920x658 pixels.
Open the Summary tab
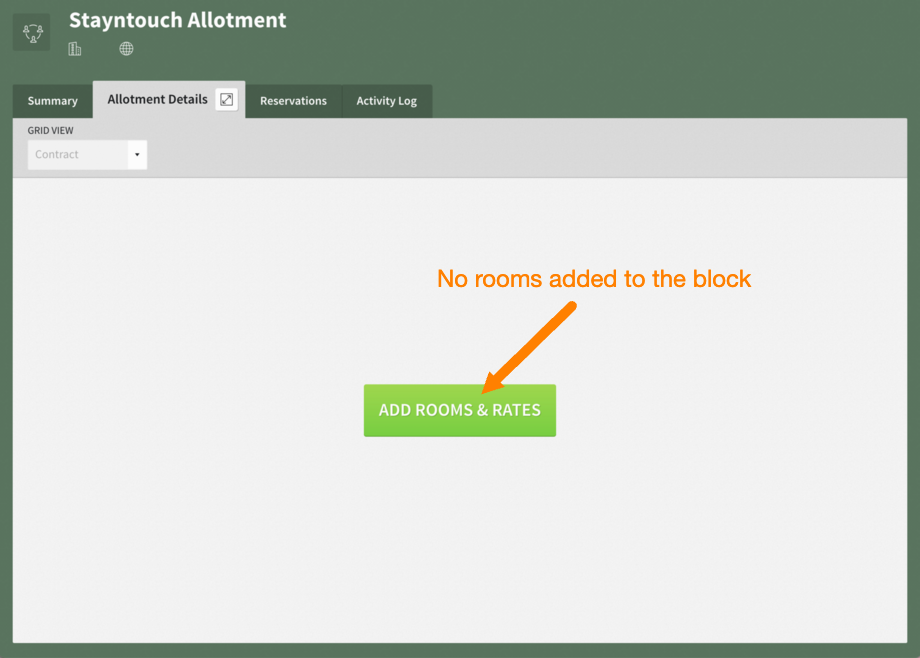click(x=53, y=101)
